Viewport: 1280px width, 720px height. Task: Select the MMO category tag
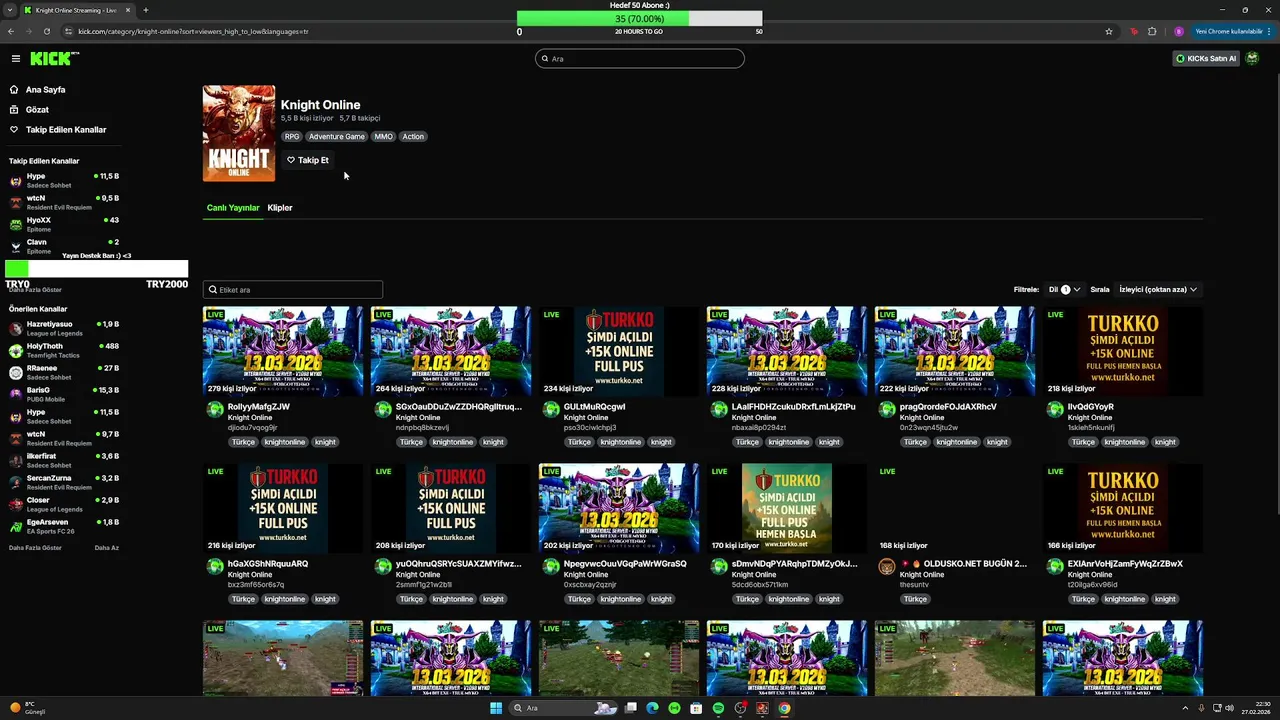(384, 137)
